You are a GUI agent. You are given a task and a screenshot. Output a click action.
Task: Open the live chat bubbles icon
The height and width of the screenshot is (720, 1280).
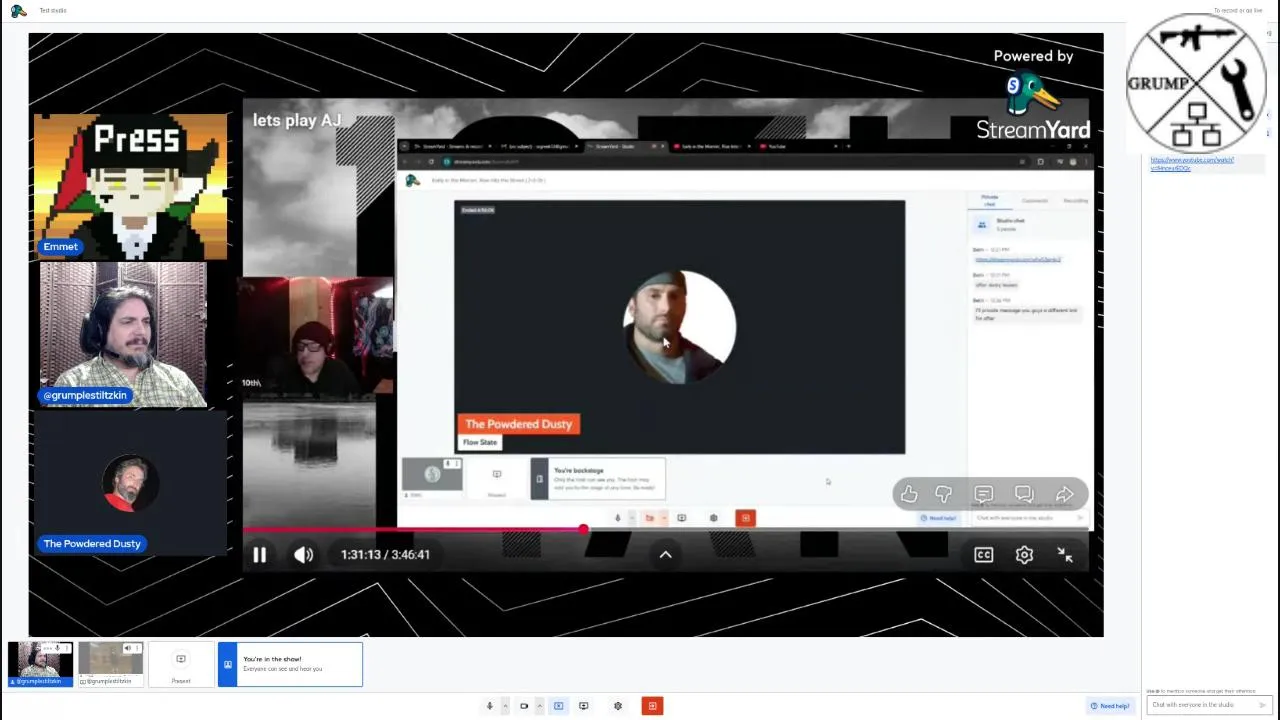tap(1024, 494)
